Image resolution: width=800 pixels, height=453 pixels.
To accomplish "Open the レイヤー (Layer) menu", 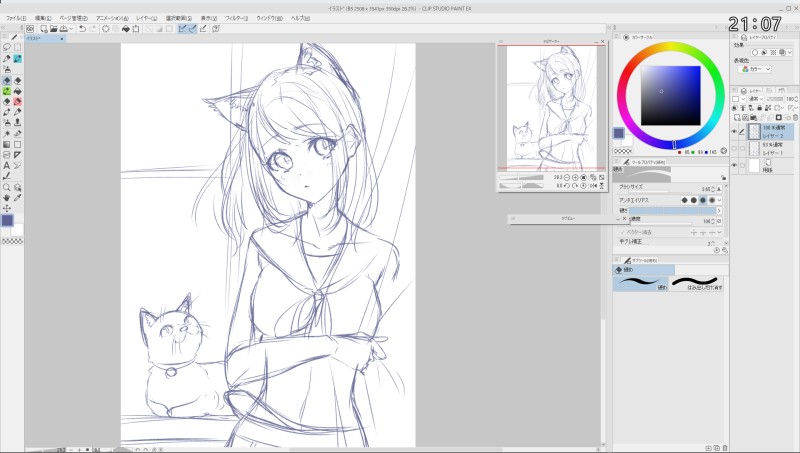I will pos(146,18).
